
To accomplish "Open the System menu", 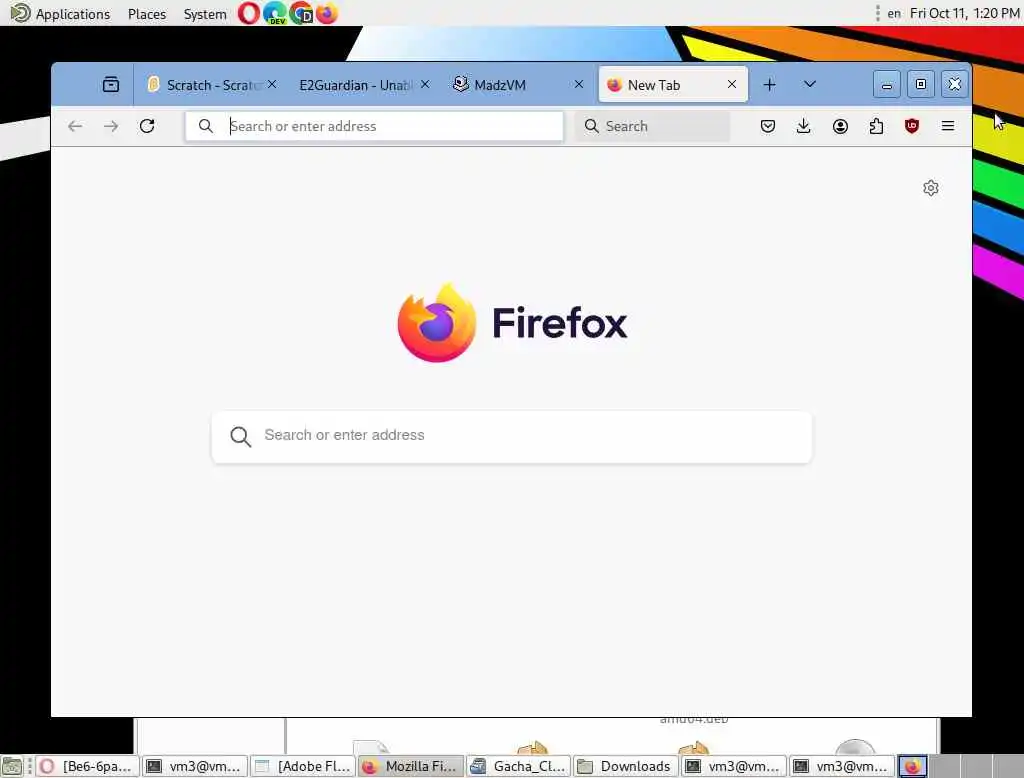I will 205,14.
